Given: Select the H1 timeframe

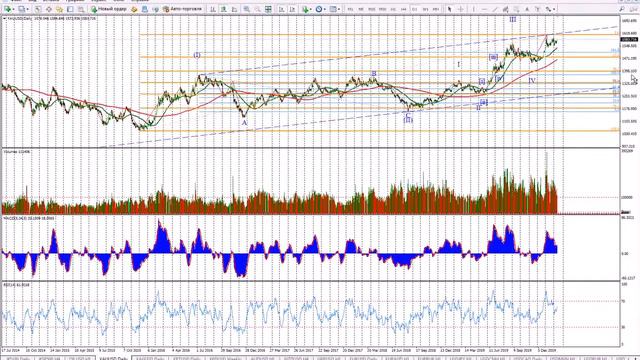Looking at the screenshot, I should click(x=393, y=9).
